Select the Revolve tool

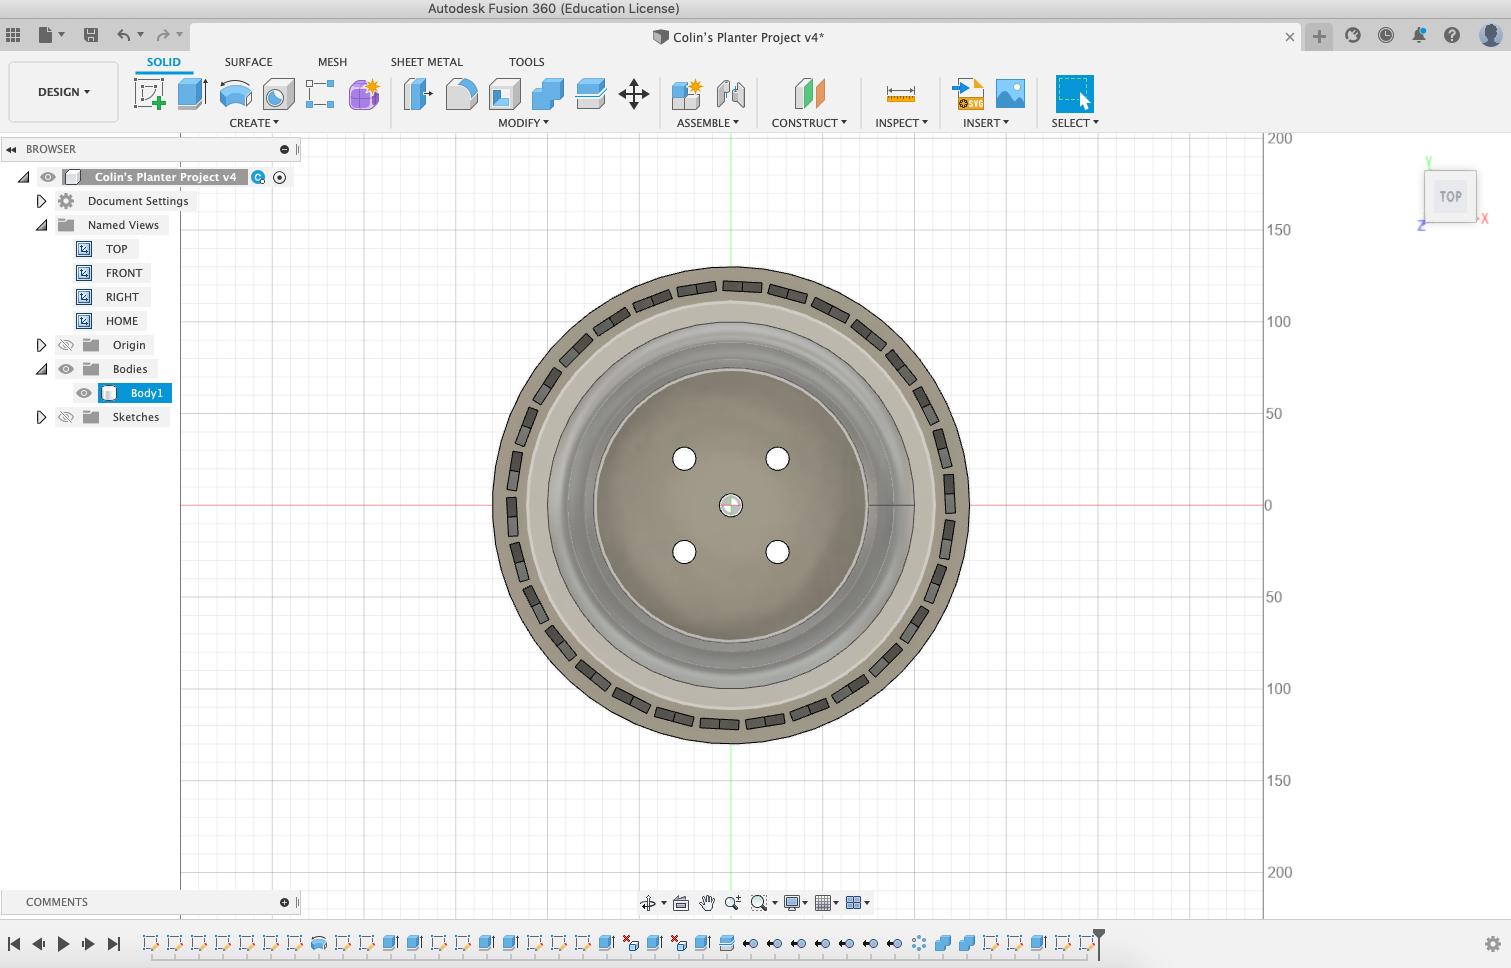point(235,93)
